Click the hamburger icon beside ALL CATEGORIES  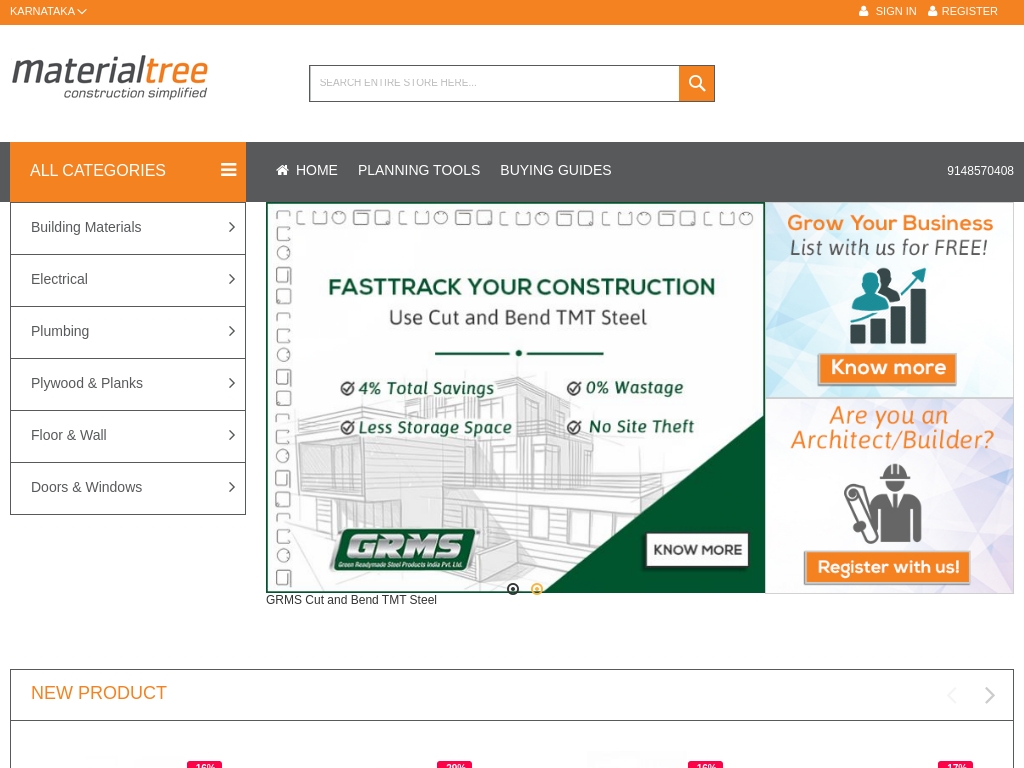(x=228, y=170)
